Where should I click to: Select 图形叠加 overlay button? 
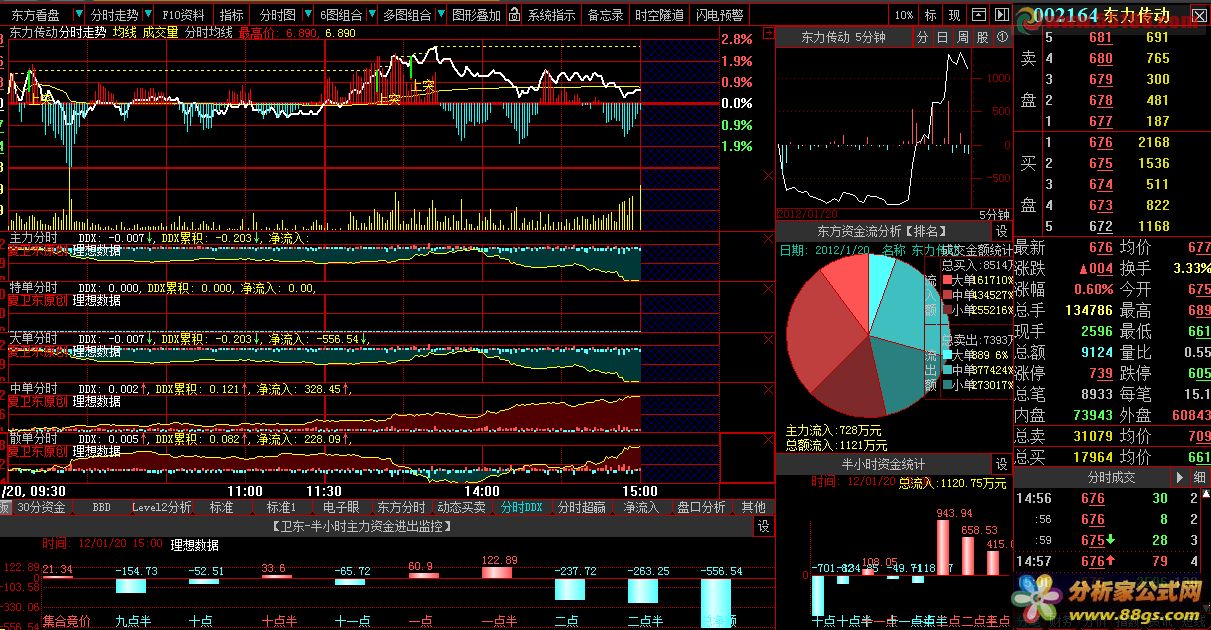(476, 15)
